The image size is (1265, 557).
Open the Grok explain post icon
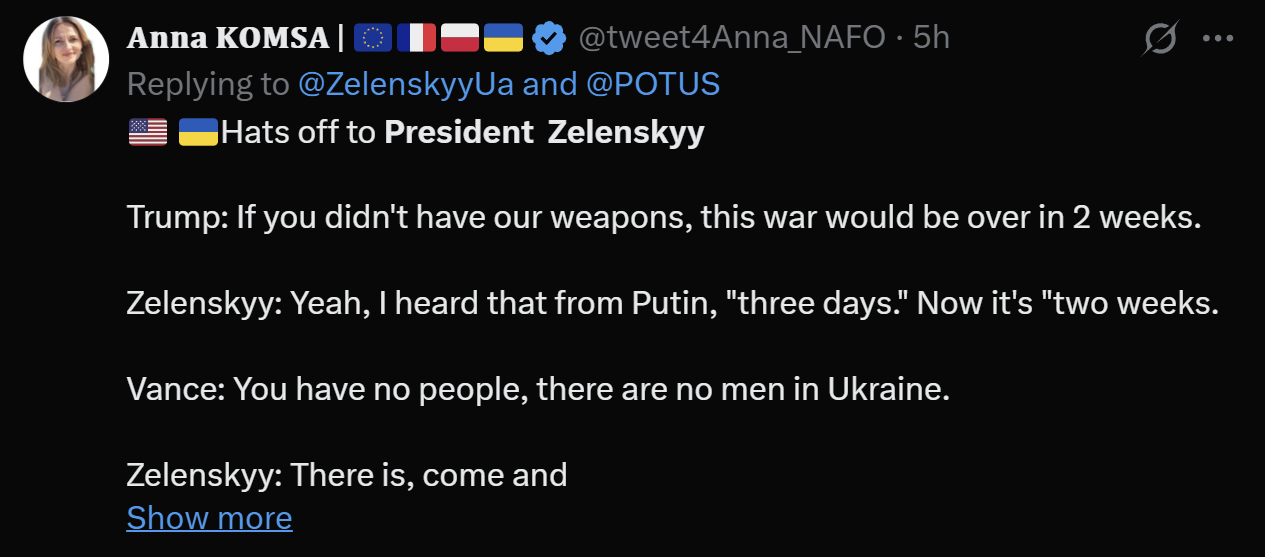[1162, 39]
